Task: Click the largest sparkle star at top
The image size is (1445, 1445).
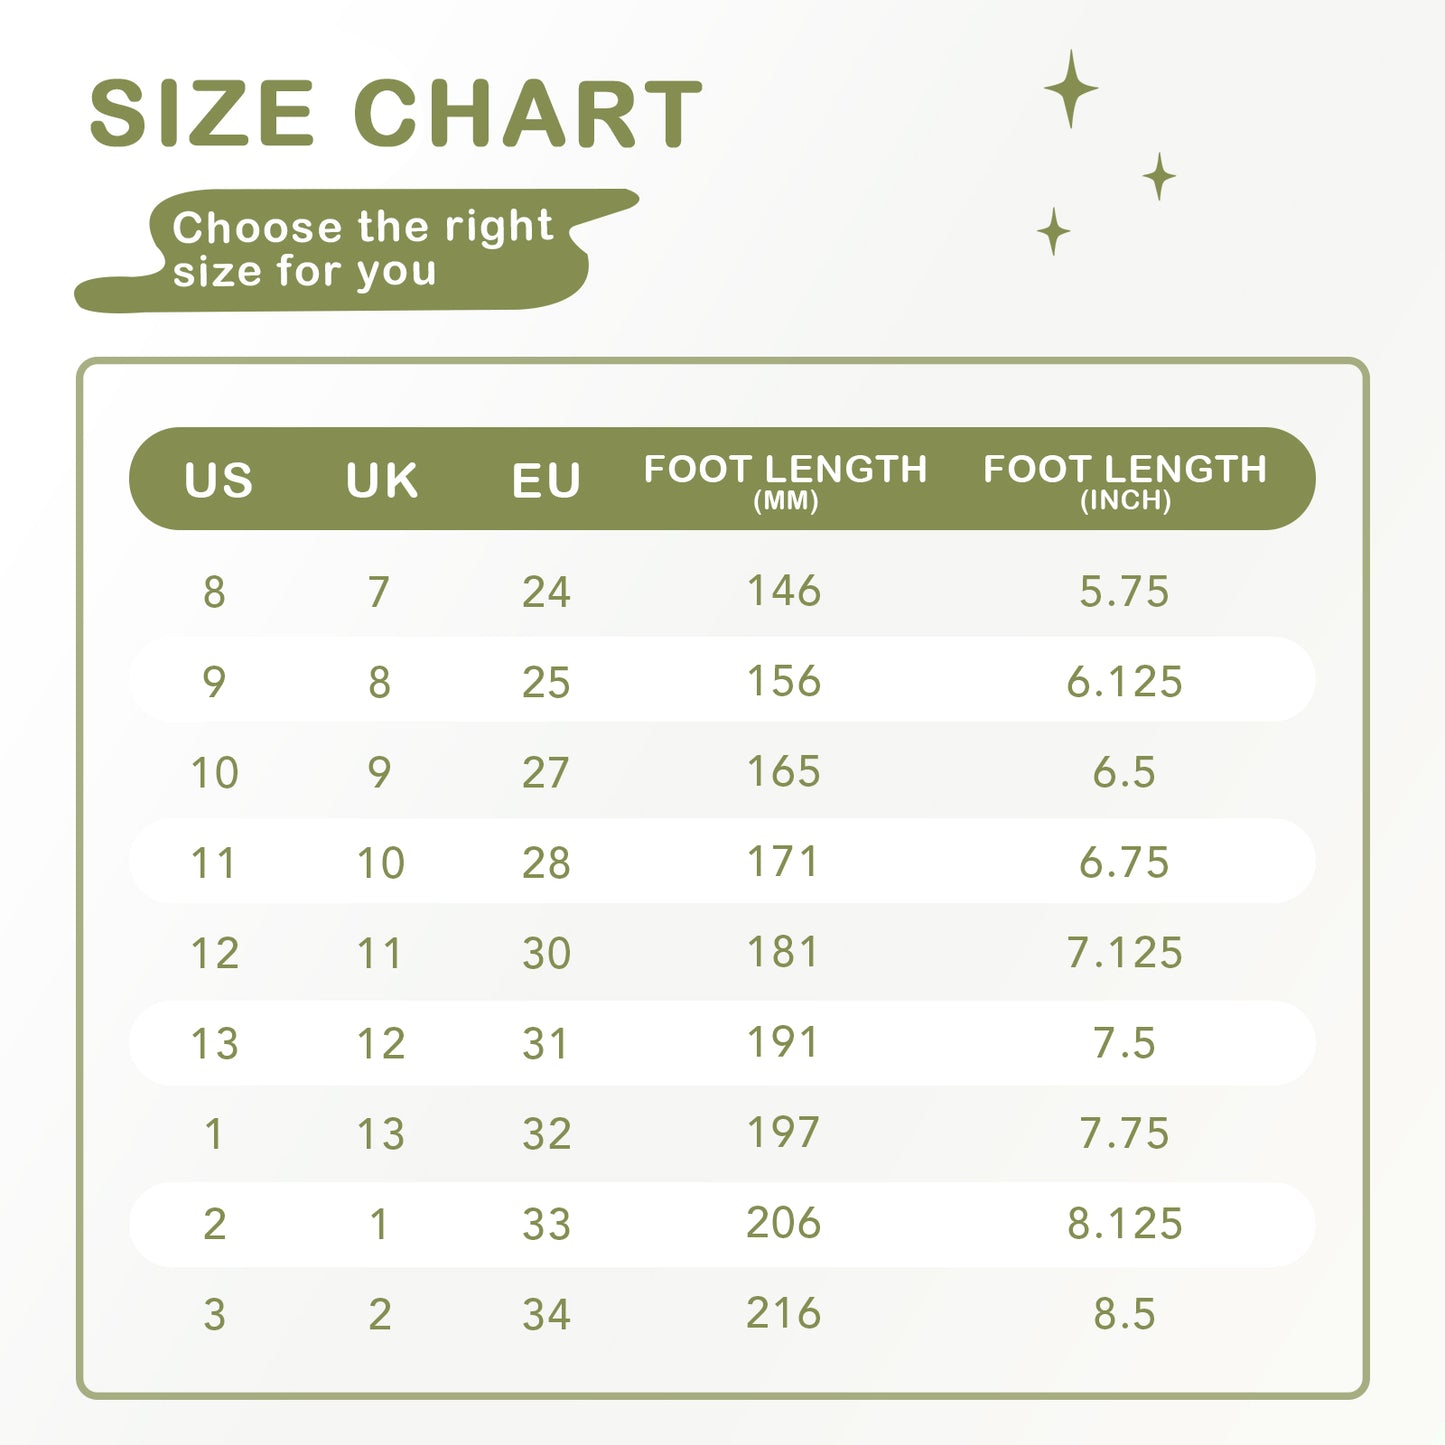Action: click(x=1071, y=89)
